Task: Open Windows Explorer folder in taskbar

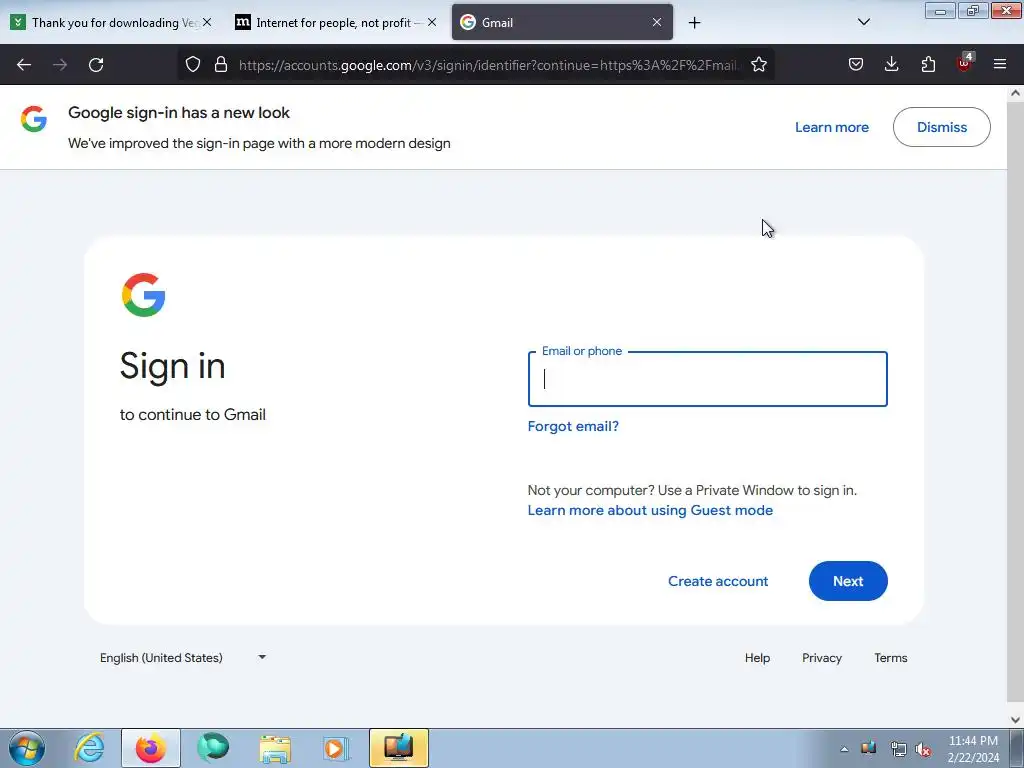Action: [275, 748]
